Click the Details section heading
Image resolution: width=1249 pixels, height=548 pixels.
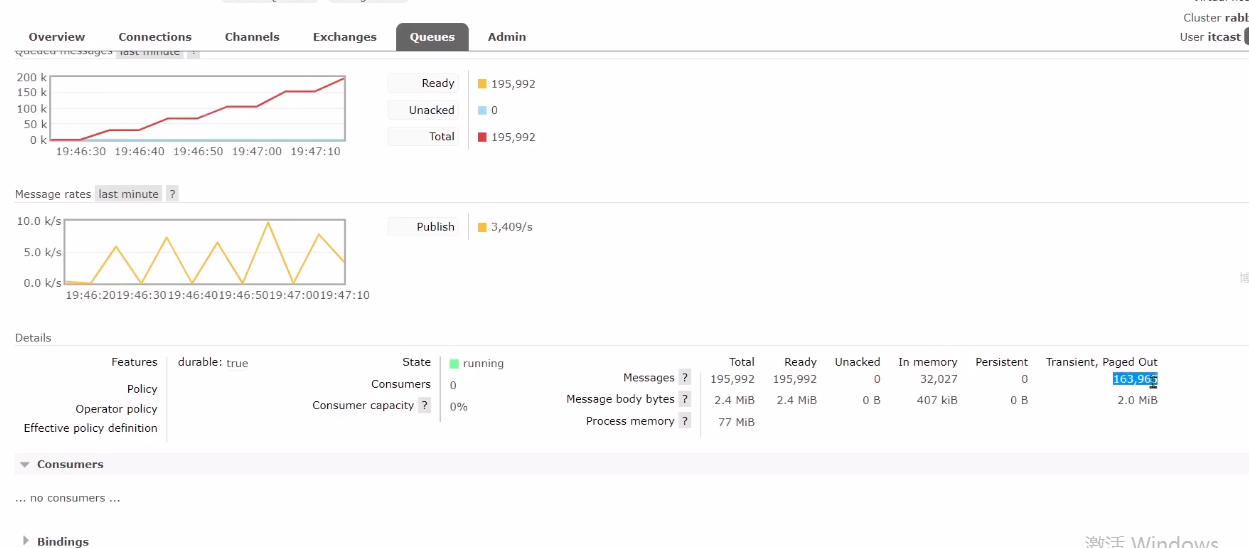tap(33, 338)
